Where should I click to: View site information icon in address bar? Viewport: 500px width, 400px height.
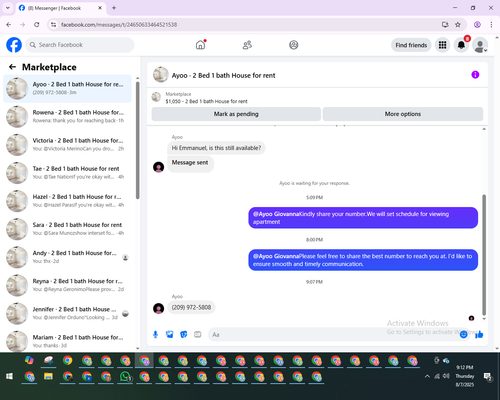pos(53,25)
